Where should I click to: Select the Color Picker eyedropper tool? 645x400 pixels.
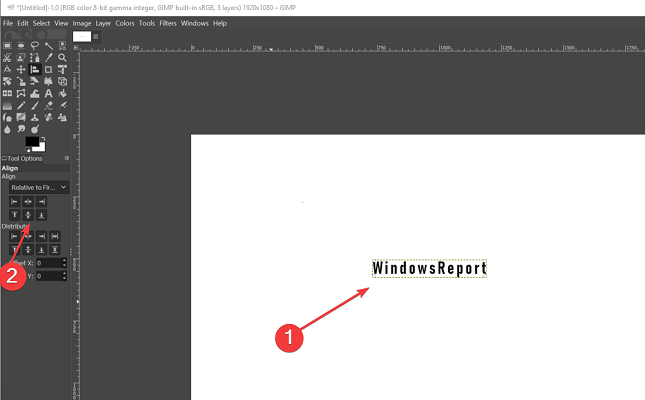[x=49, y=58]
